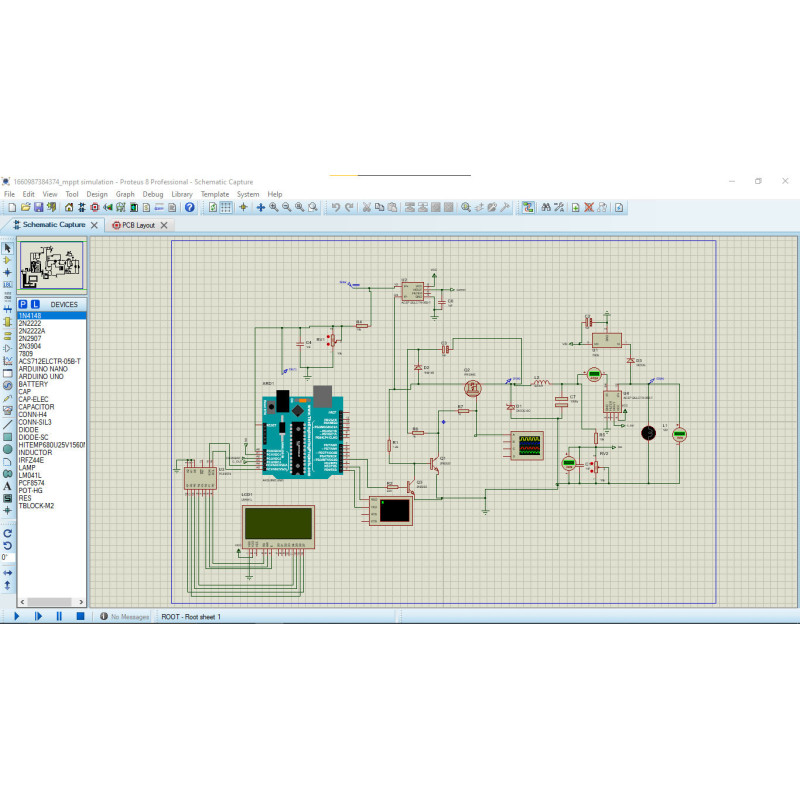Click the Zoom In magnifier icon
The height and width of the screenshot is (800, 800).
pos(273,207)
